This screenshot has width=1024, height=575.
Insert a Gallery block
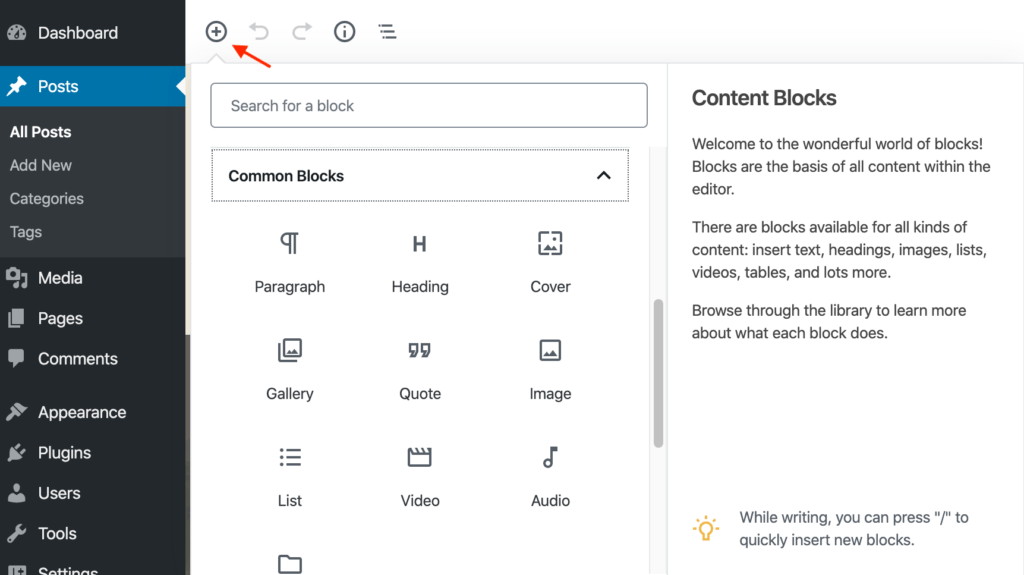tap(289, 370)
